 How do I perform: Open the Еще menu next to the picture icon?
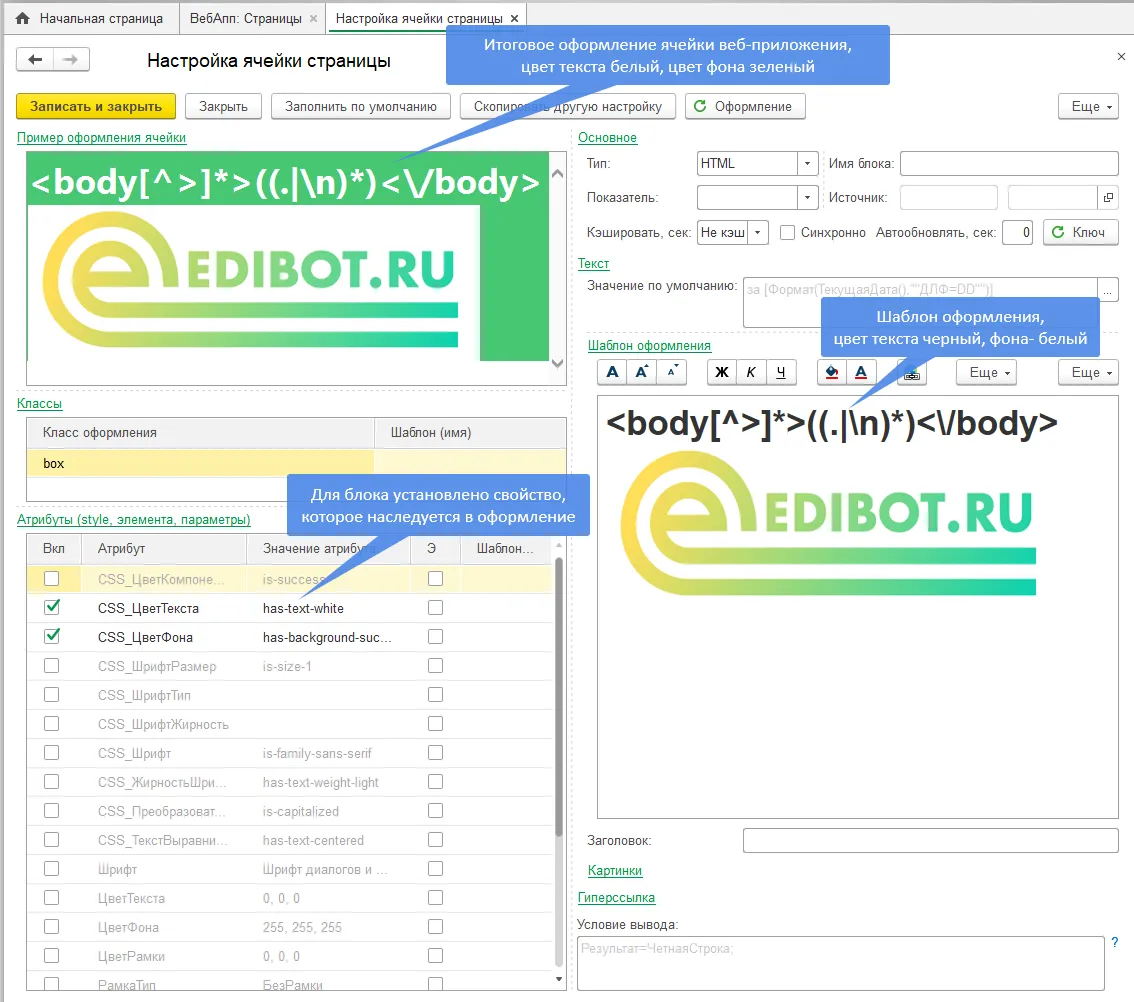click(986, 373)
